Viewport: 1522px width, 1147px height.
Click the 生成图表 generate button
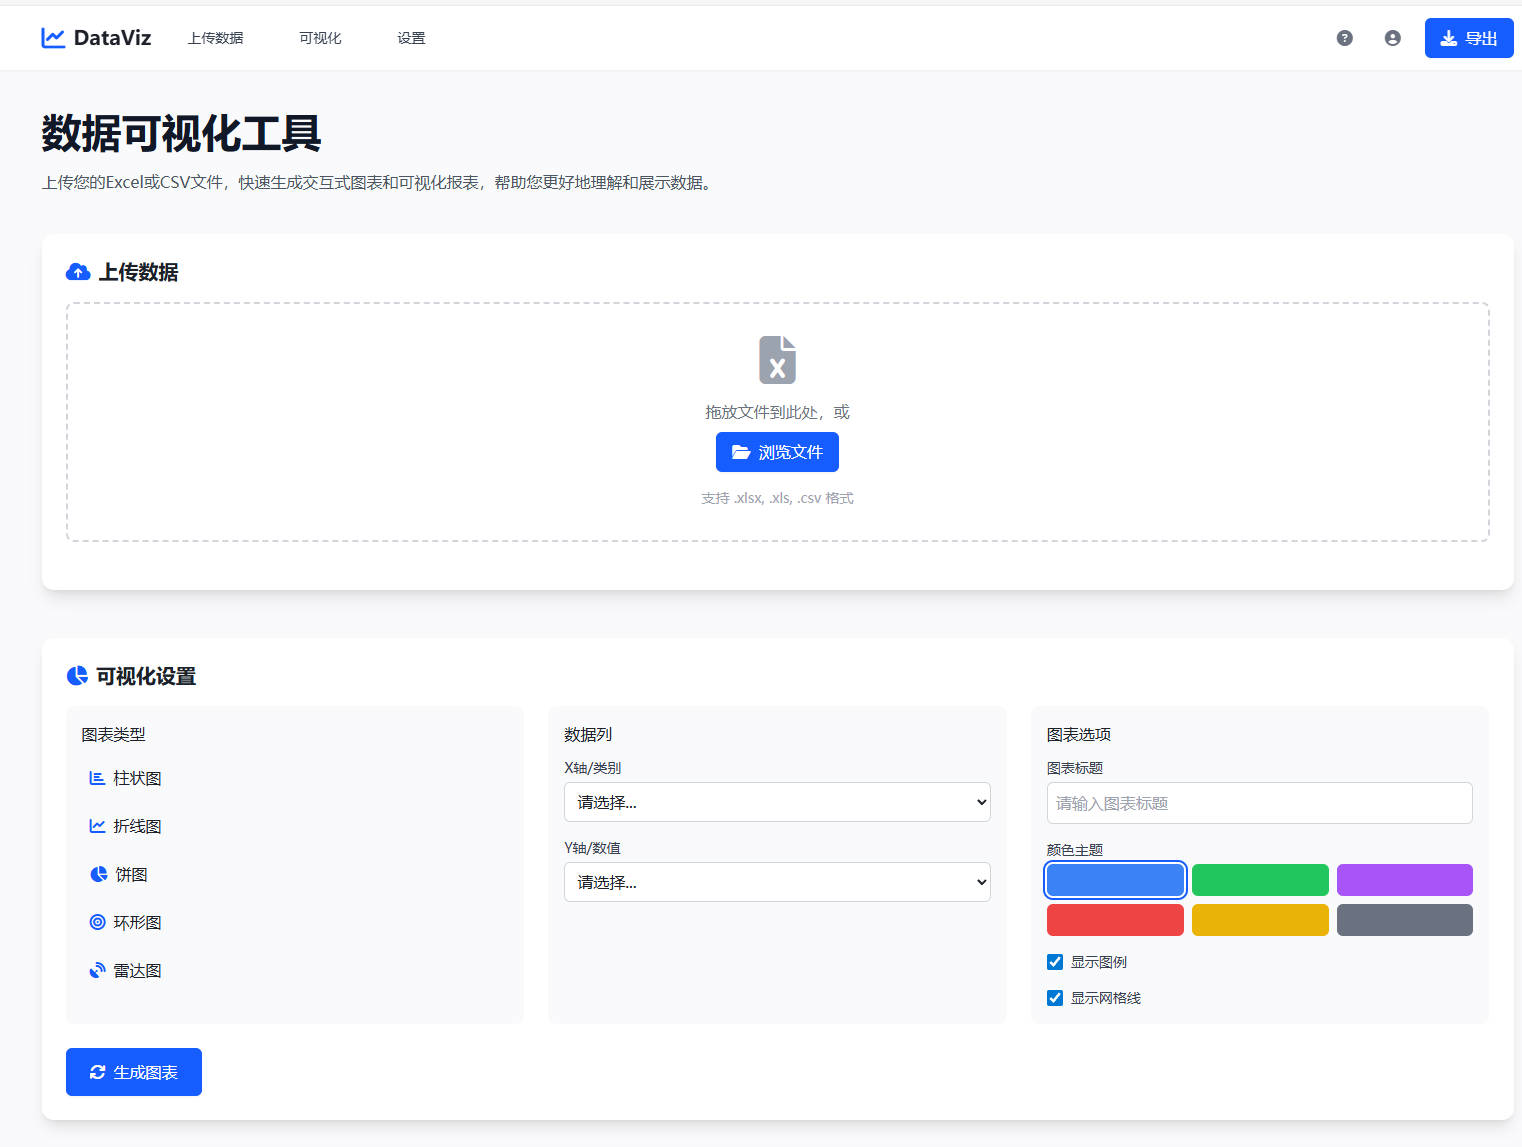point(134,1072)
